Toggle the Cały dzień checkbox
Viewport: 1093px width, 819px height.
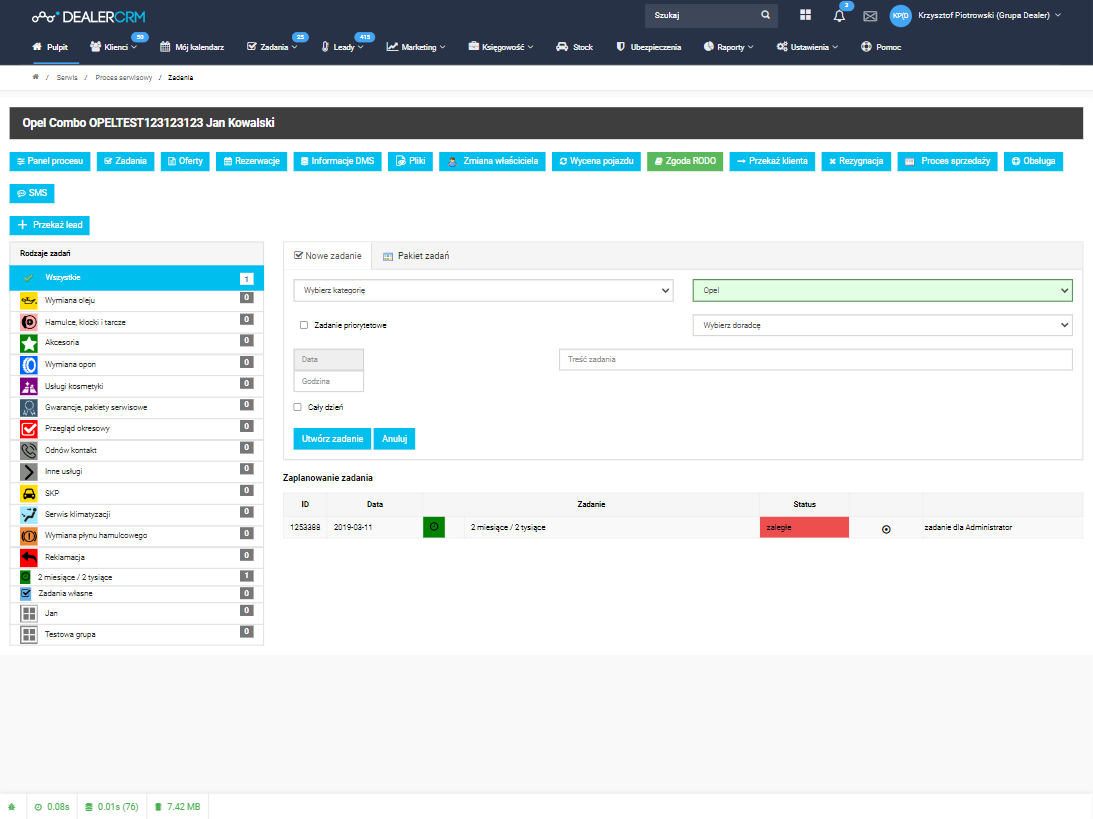(297, 407)
